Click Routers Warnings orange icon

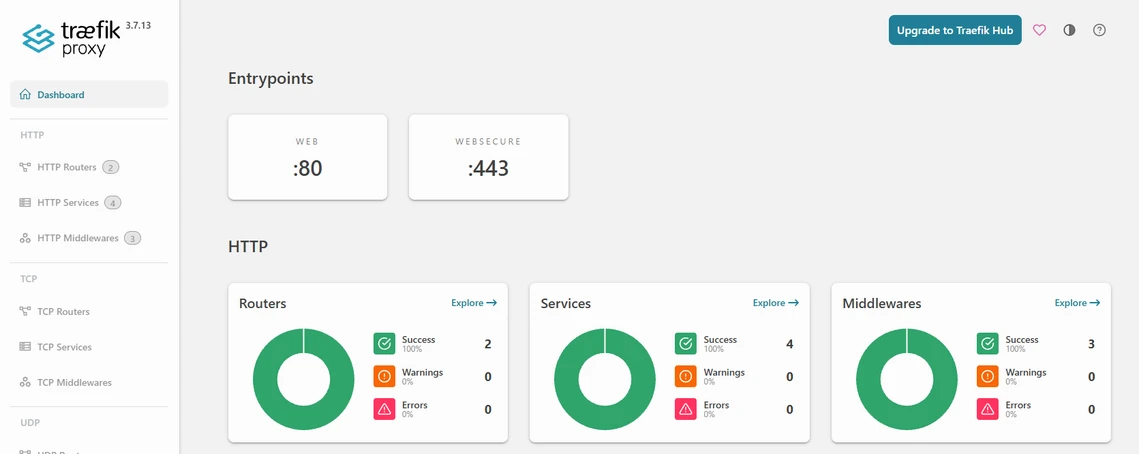click(384, 376)
